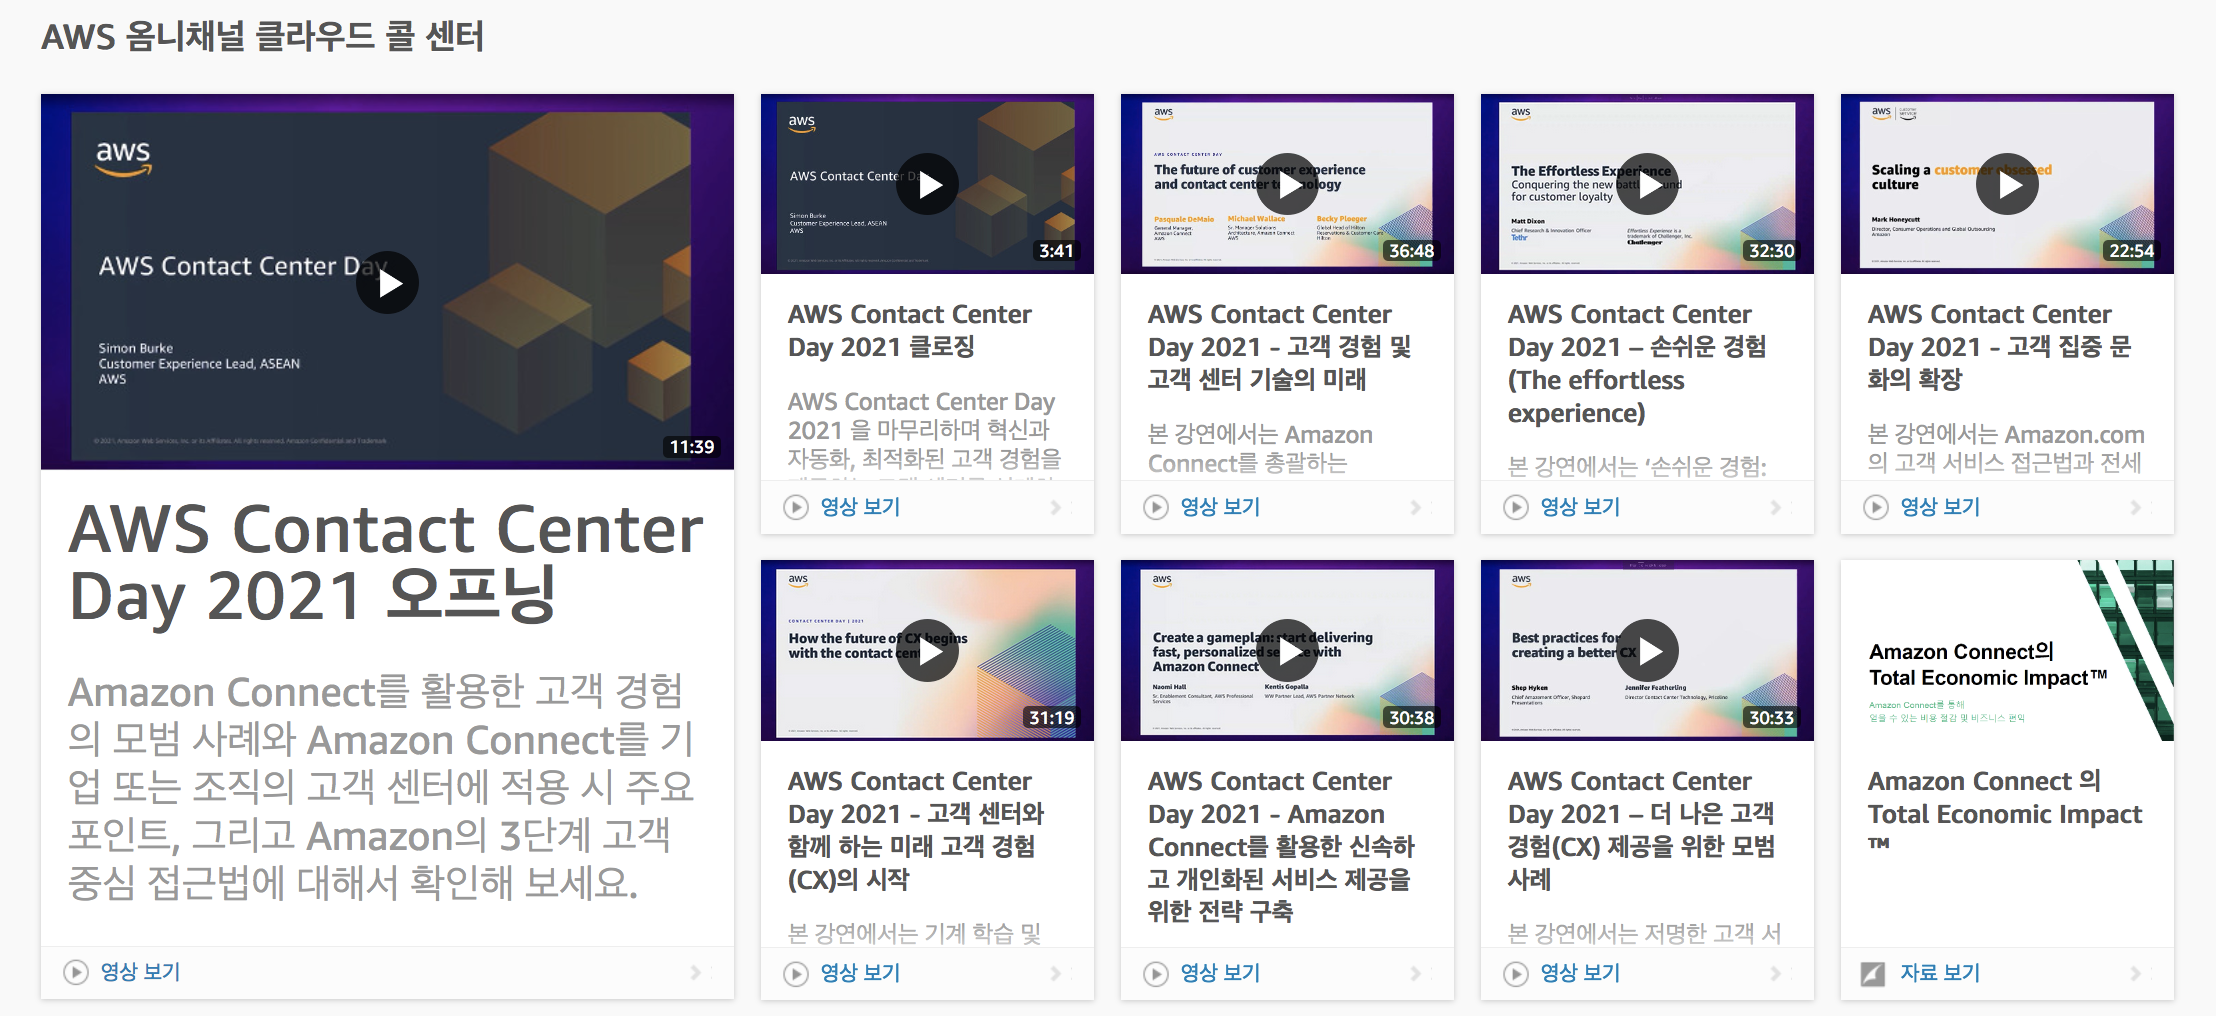Click the footer chevron on the 고객 집중 문화의 확장 card
The height and width of the screenshot is (1016, 2216).
(2135, 507)
